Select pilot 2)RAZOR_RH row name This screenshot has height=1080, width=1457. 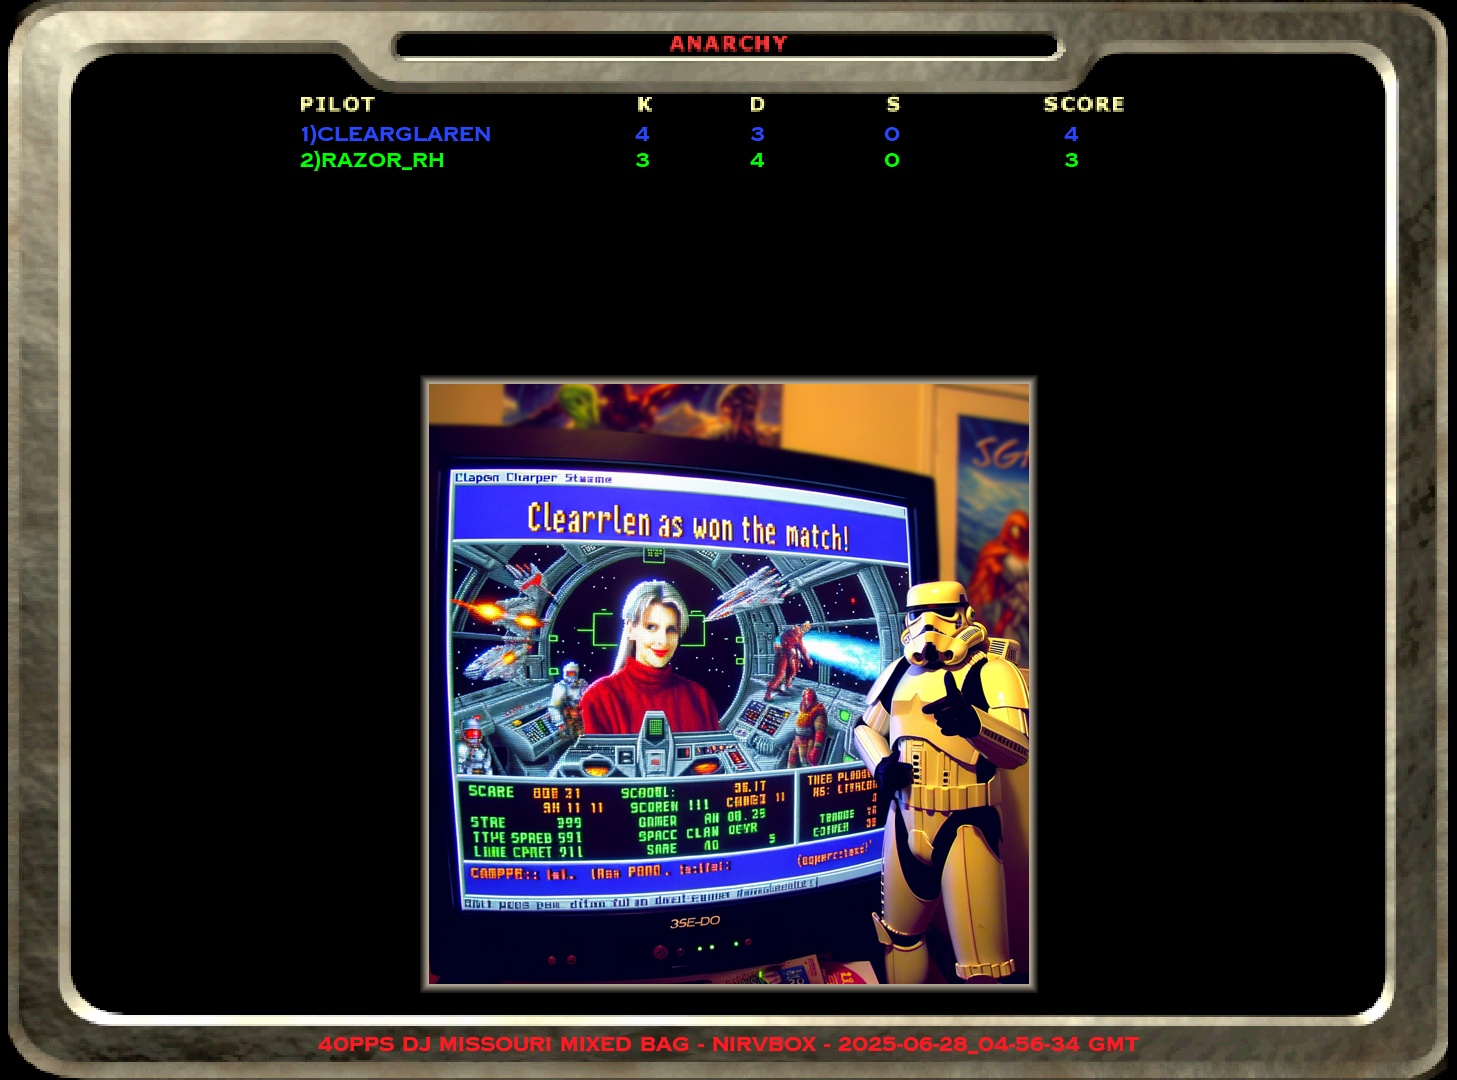tap(372, 160)
